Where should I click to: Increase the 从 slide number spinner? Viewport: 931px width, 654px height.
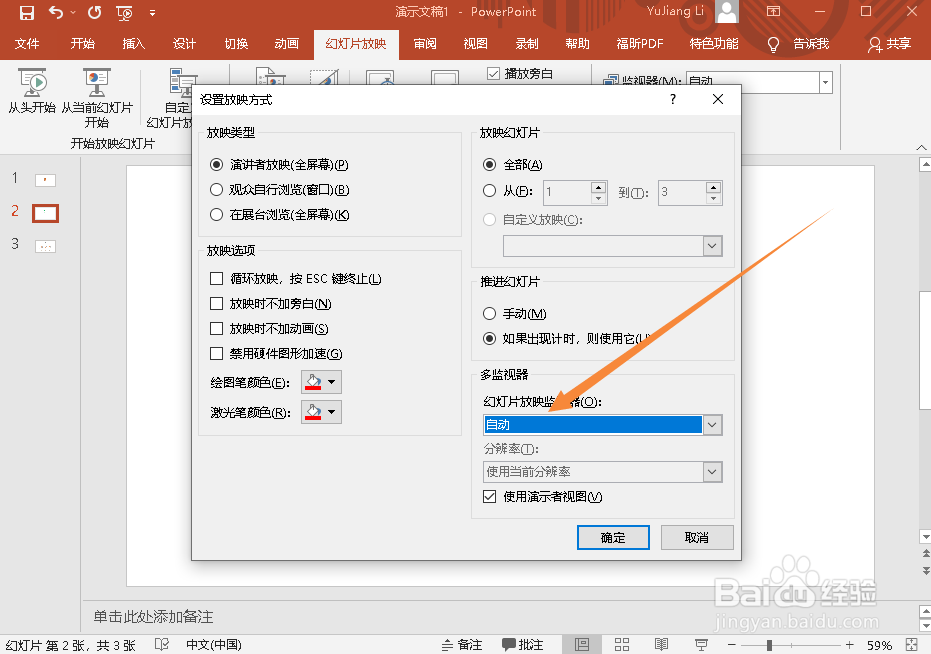coord(598,187)
